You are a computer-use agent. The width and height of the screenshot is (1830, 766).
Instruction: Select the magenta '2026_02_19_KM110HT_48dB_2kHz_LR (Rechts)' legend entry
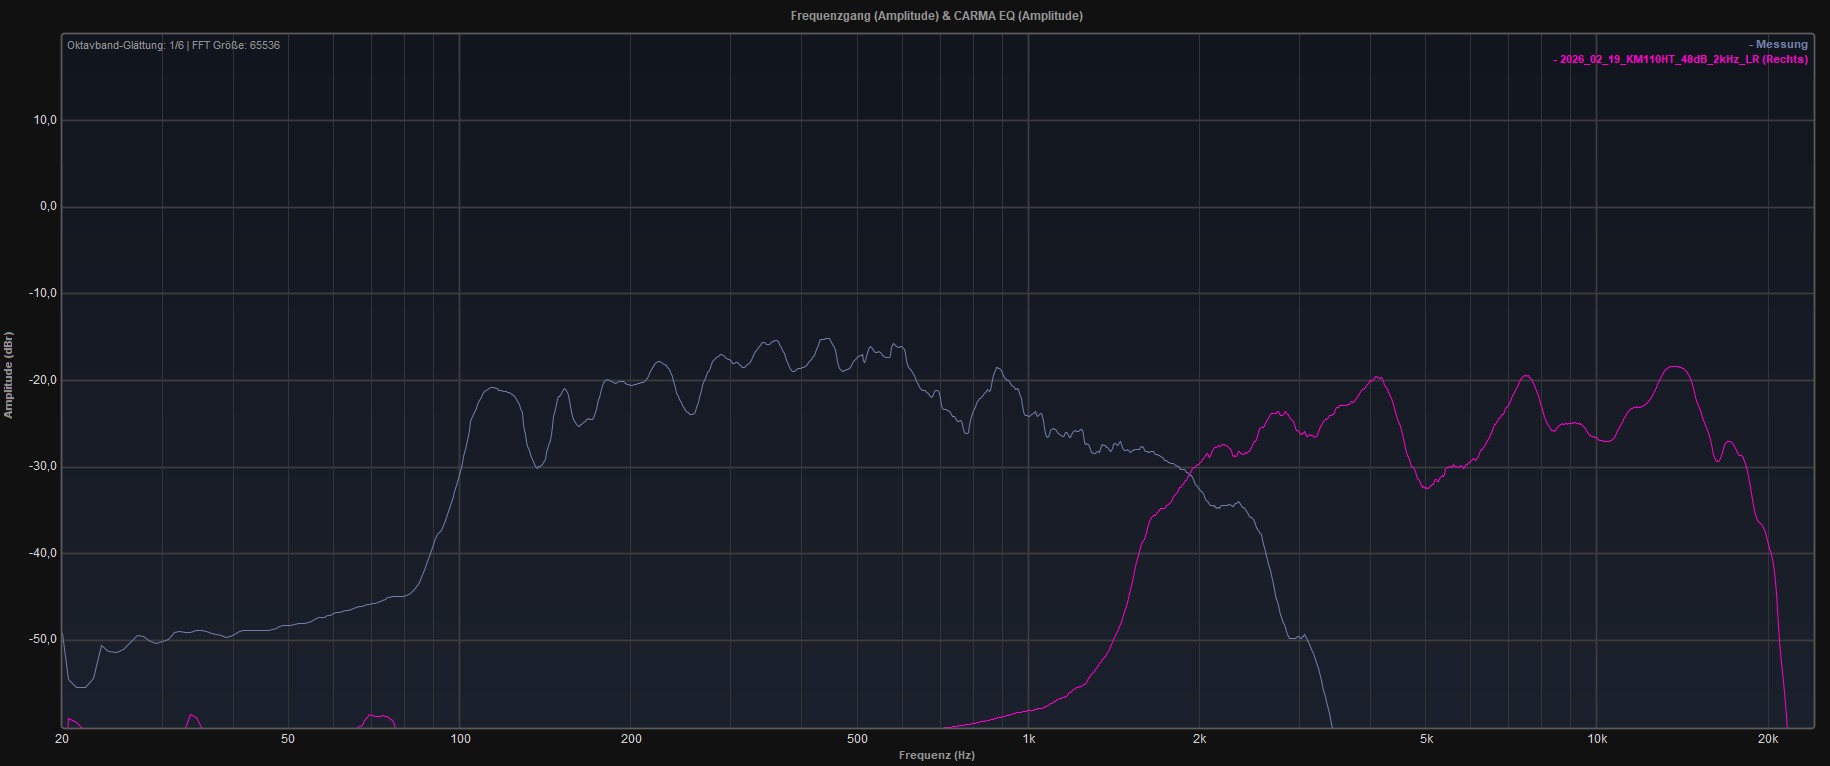[1680, 59]
